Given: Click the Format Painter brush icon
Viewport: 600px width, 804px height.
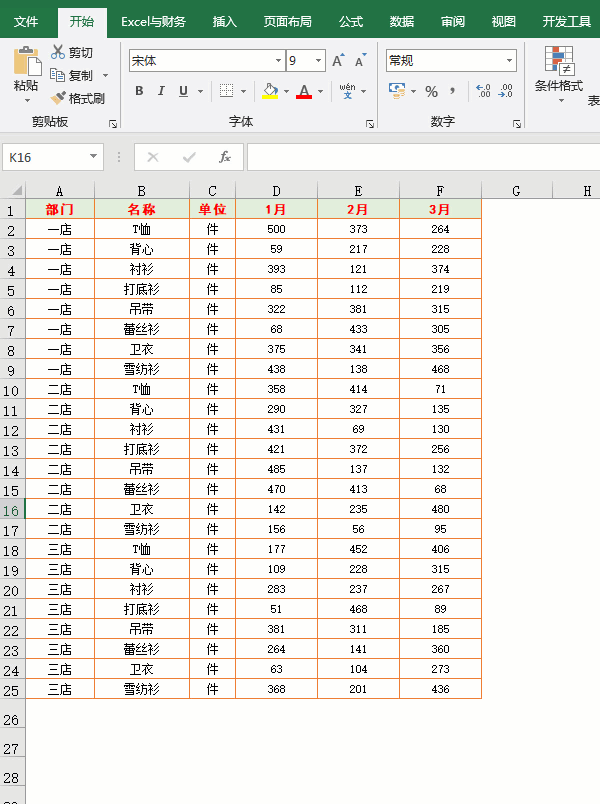Looking at the screenshot, I should (58, 97).
